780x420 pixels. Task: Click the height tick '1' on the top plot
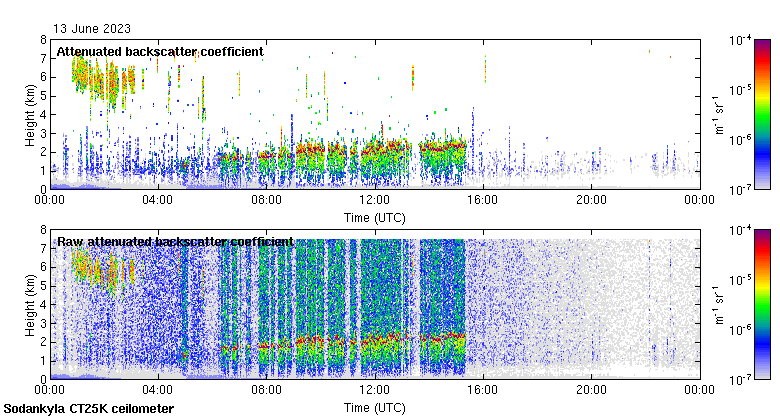click(43, 171)
